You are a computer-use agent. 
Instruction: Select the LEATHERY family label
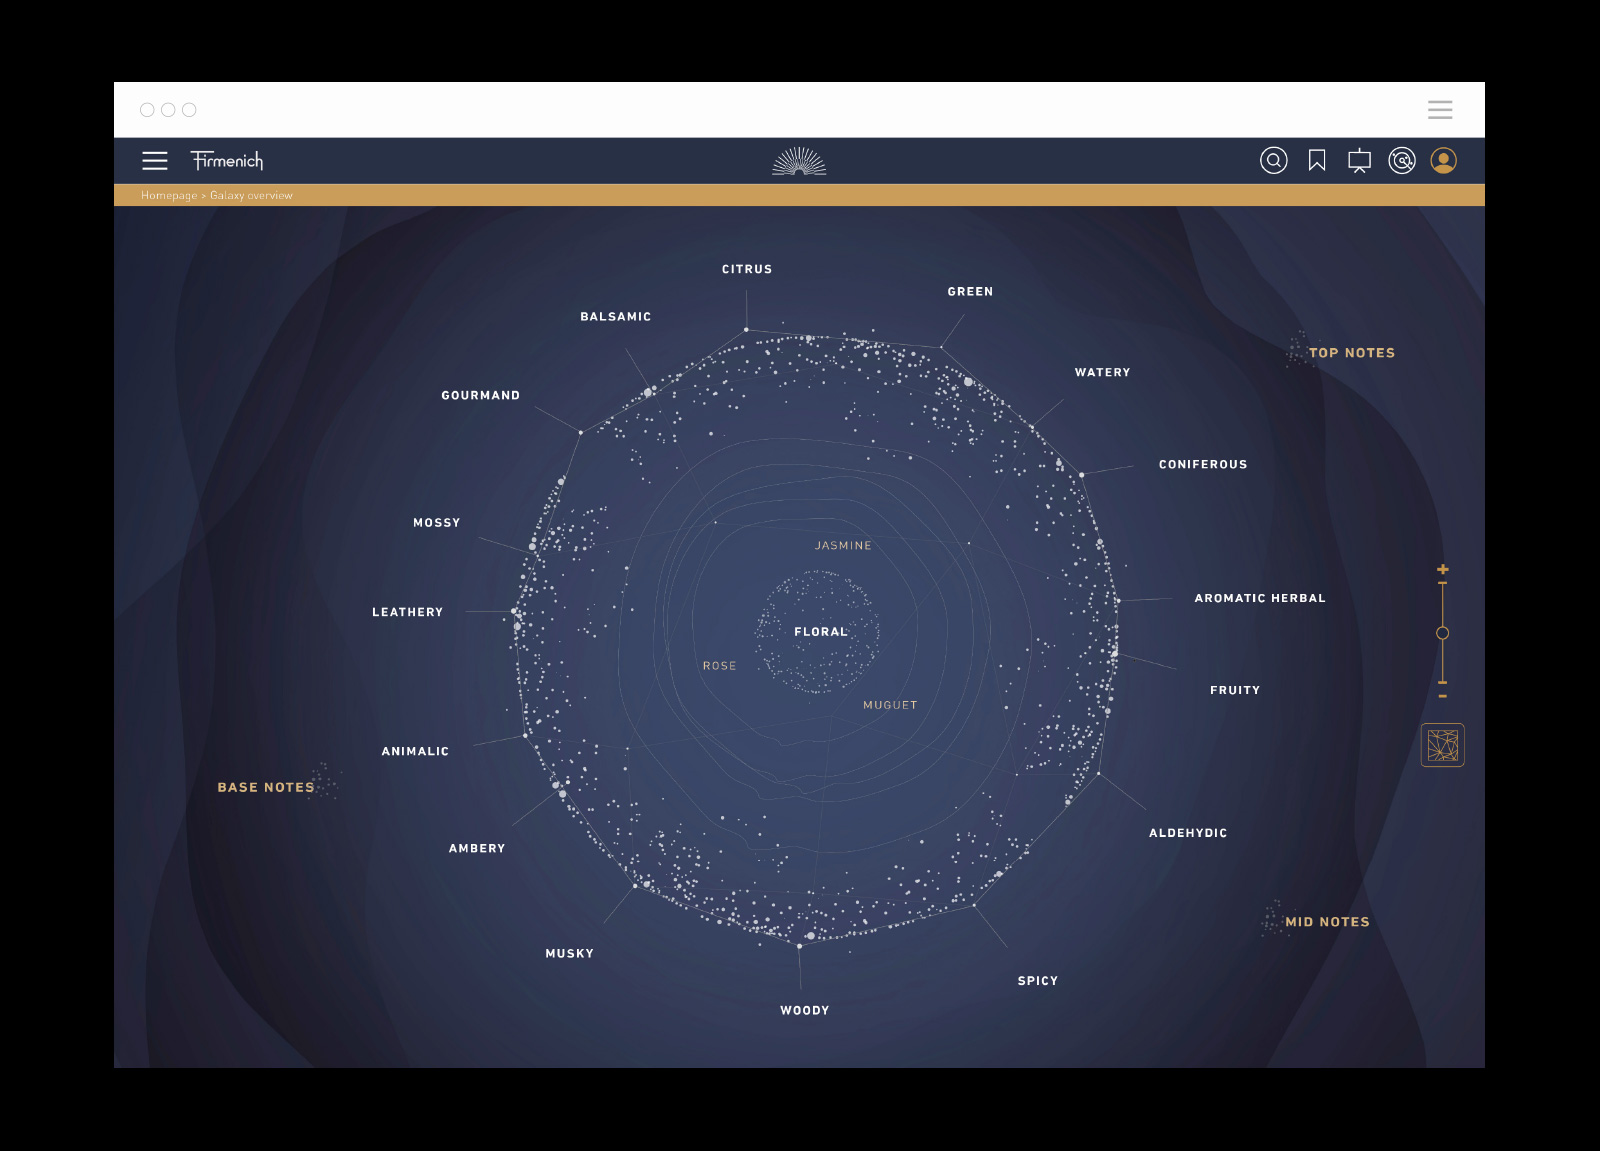(407, 612)
